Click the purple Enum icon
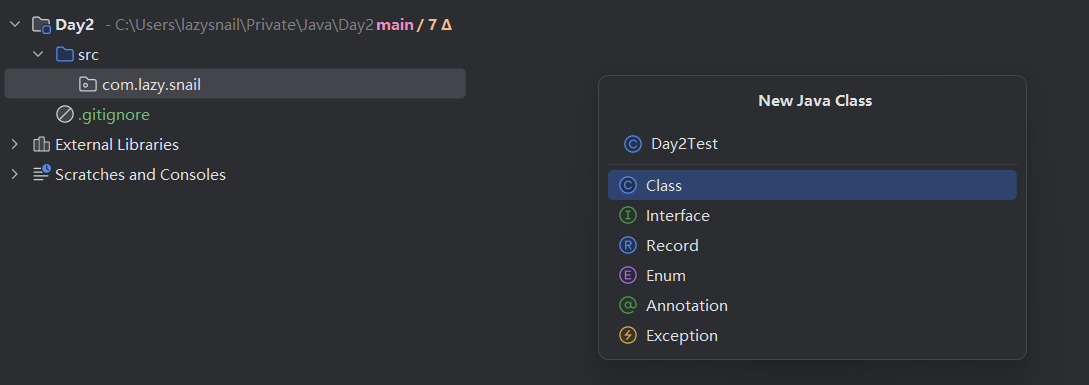This screenshot has height=385, width=1089. tap(628, 275)
